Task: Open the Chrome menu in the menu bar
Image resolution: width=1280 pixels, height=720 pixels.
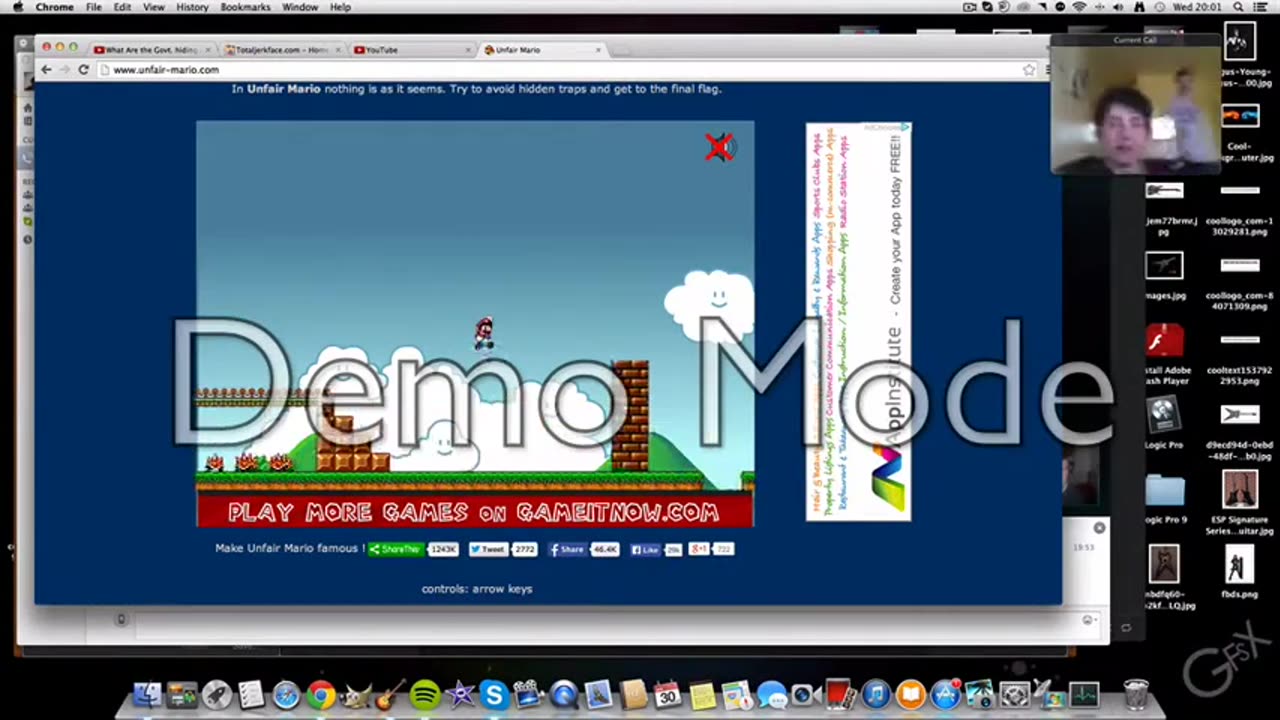Action: coord(54,7)
